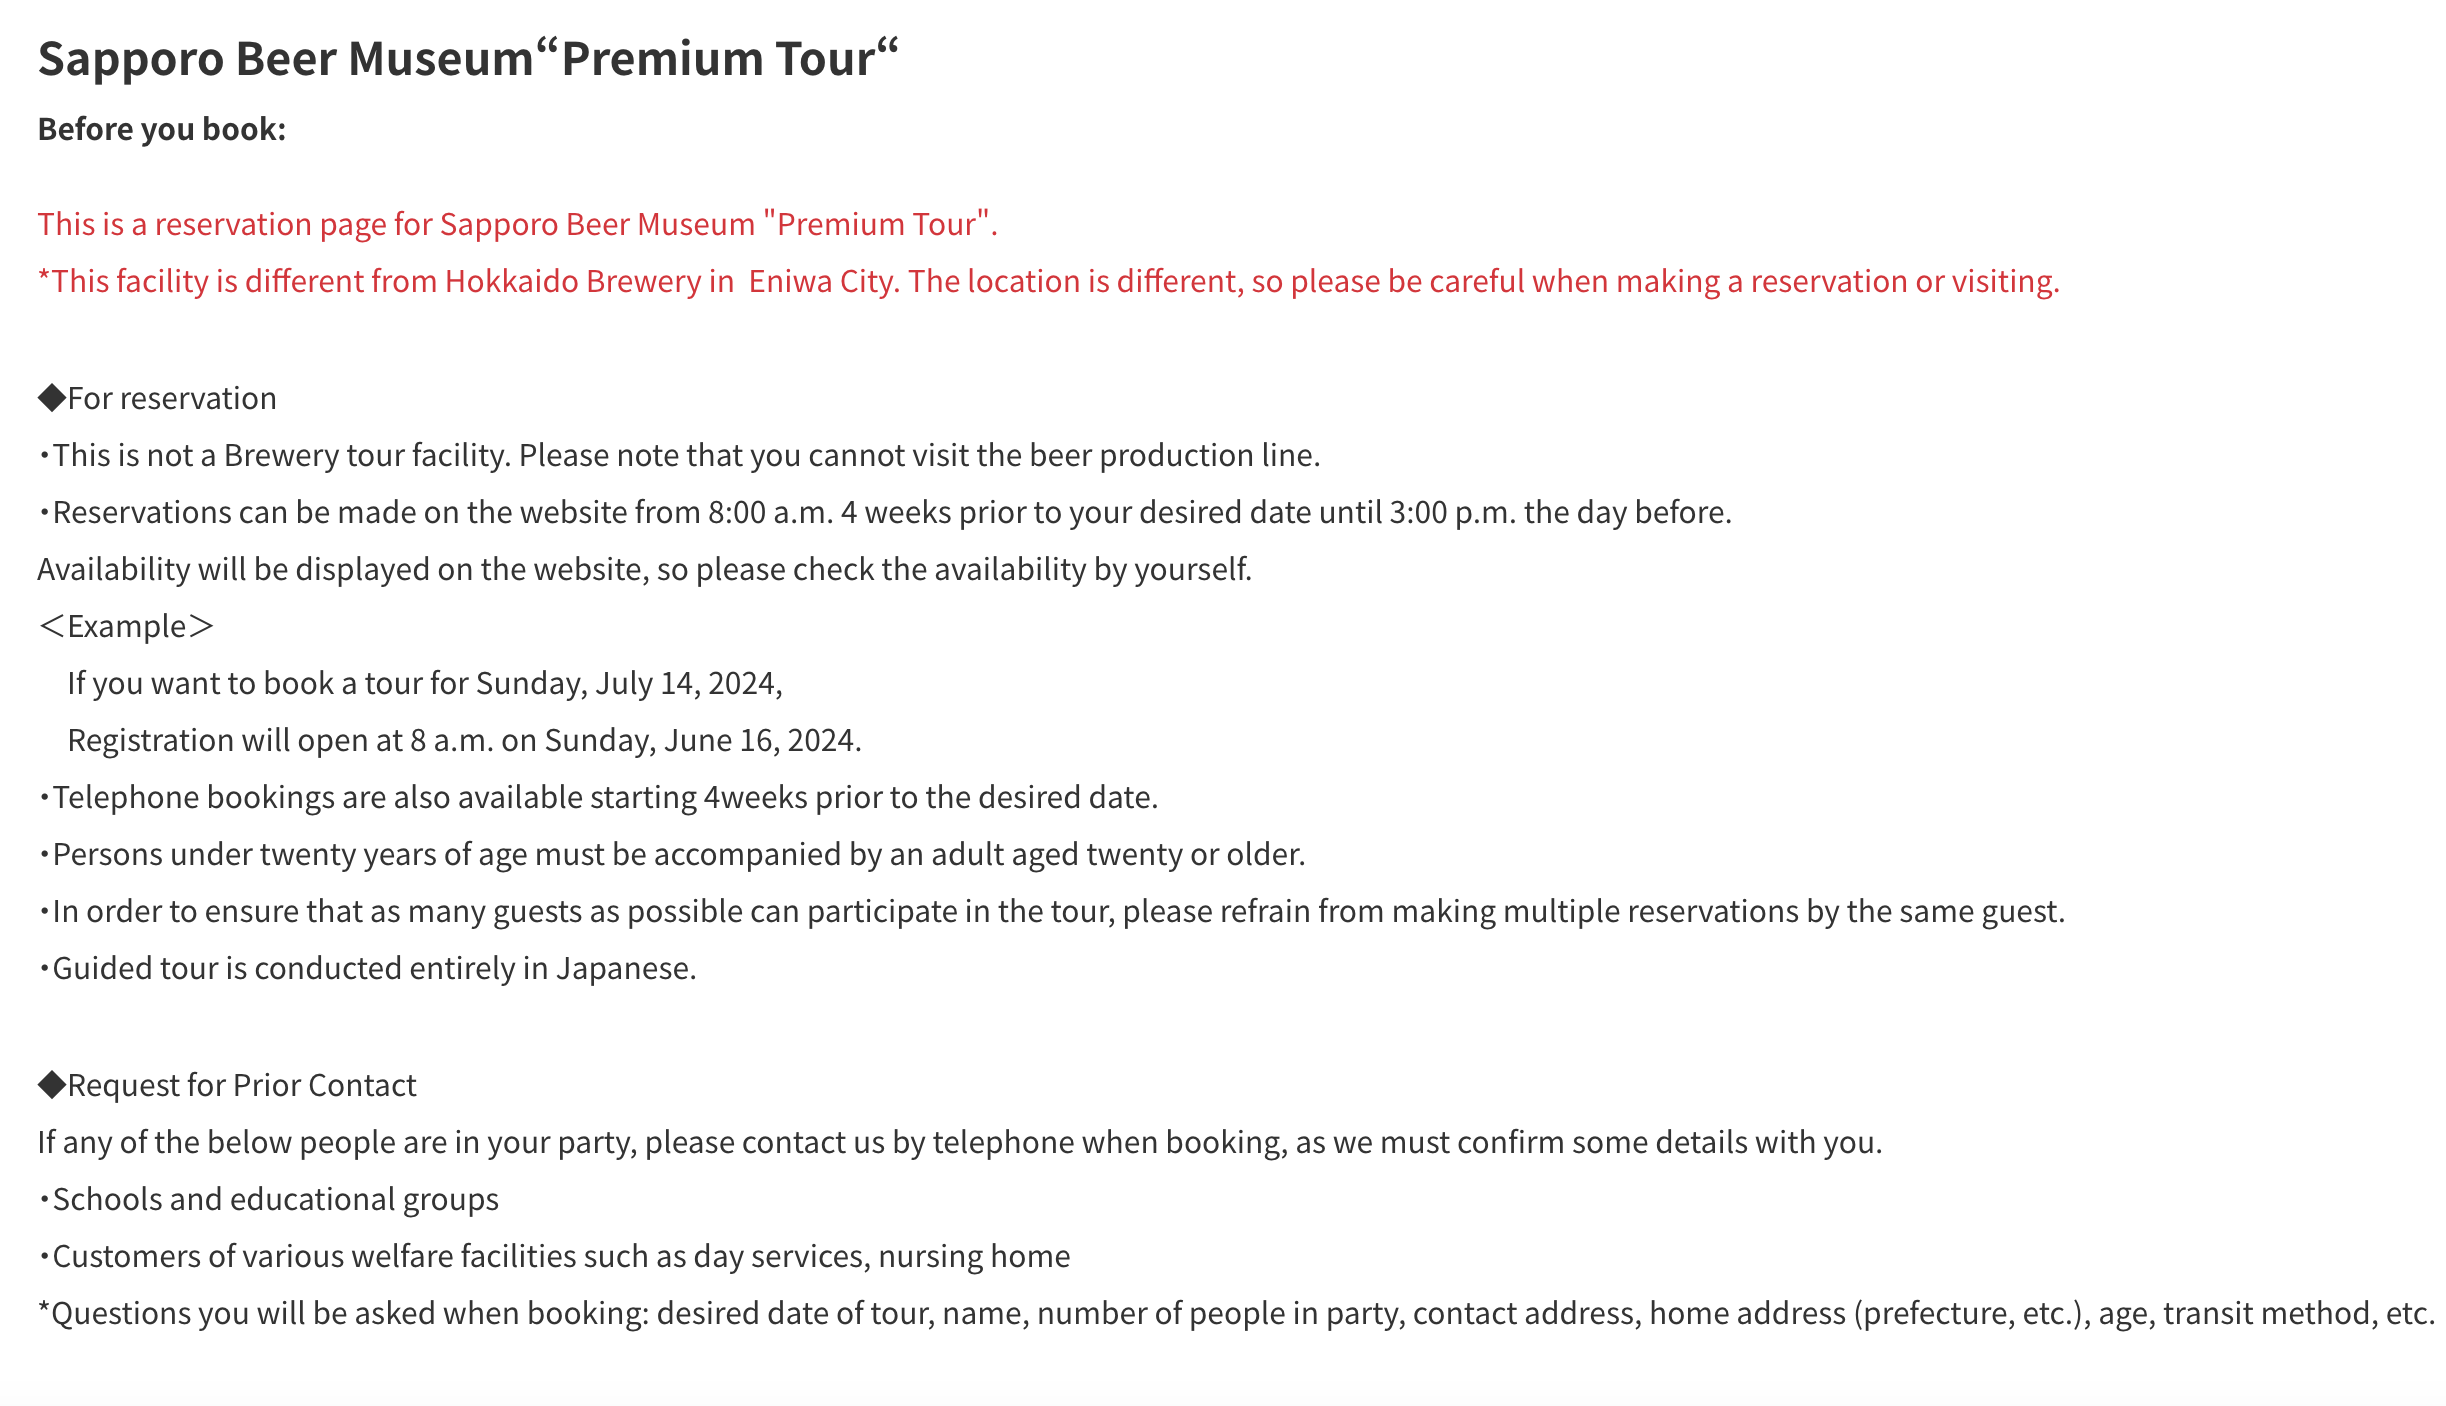The height and width of the screenshot is (1406, 2446).
Task: Click the telephone bookings 4 weeks prior line
Action: pyautogui.click(x=605, y=797)
